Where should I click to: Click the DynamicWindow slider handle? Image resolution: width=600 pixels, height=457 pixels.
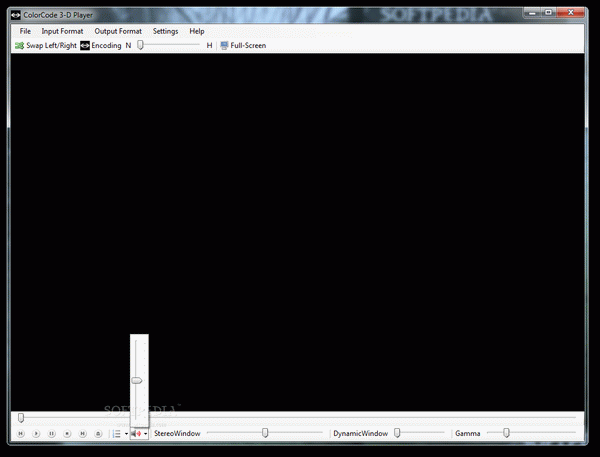pyautogui.click(x=397, y=433)
